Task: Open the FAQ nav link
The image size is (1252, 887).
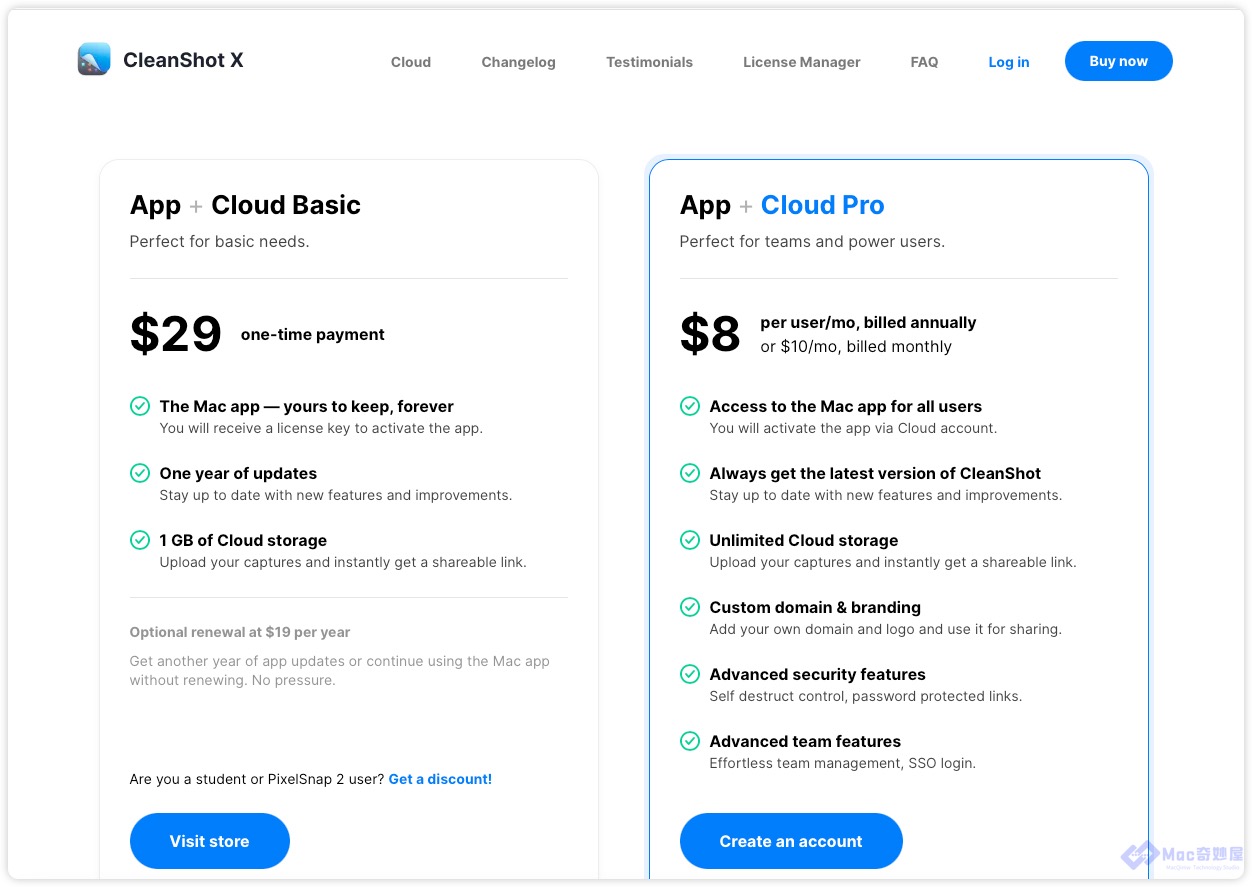Action: pos(924,62)
